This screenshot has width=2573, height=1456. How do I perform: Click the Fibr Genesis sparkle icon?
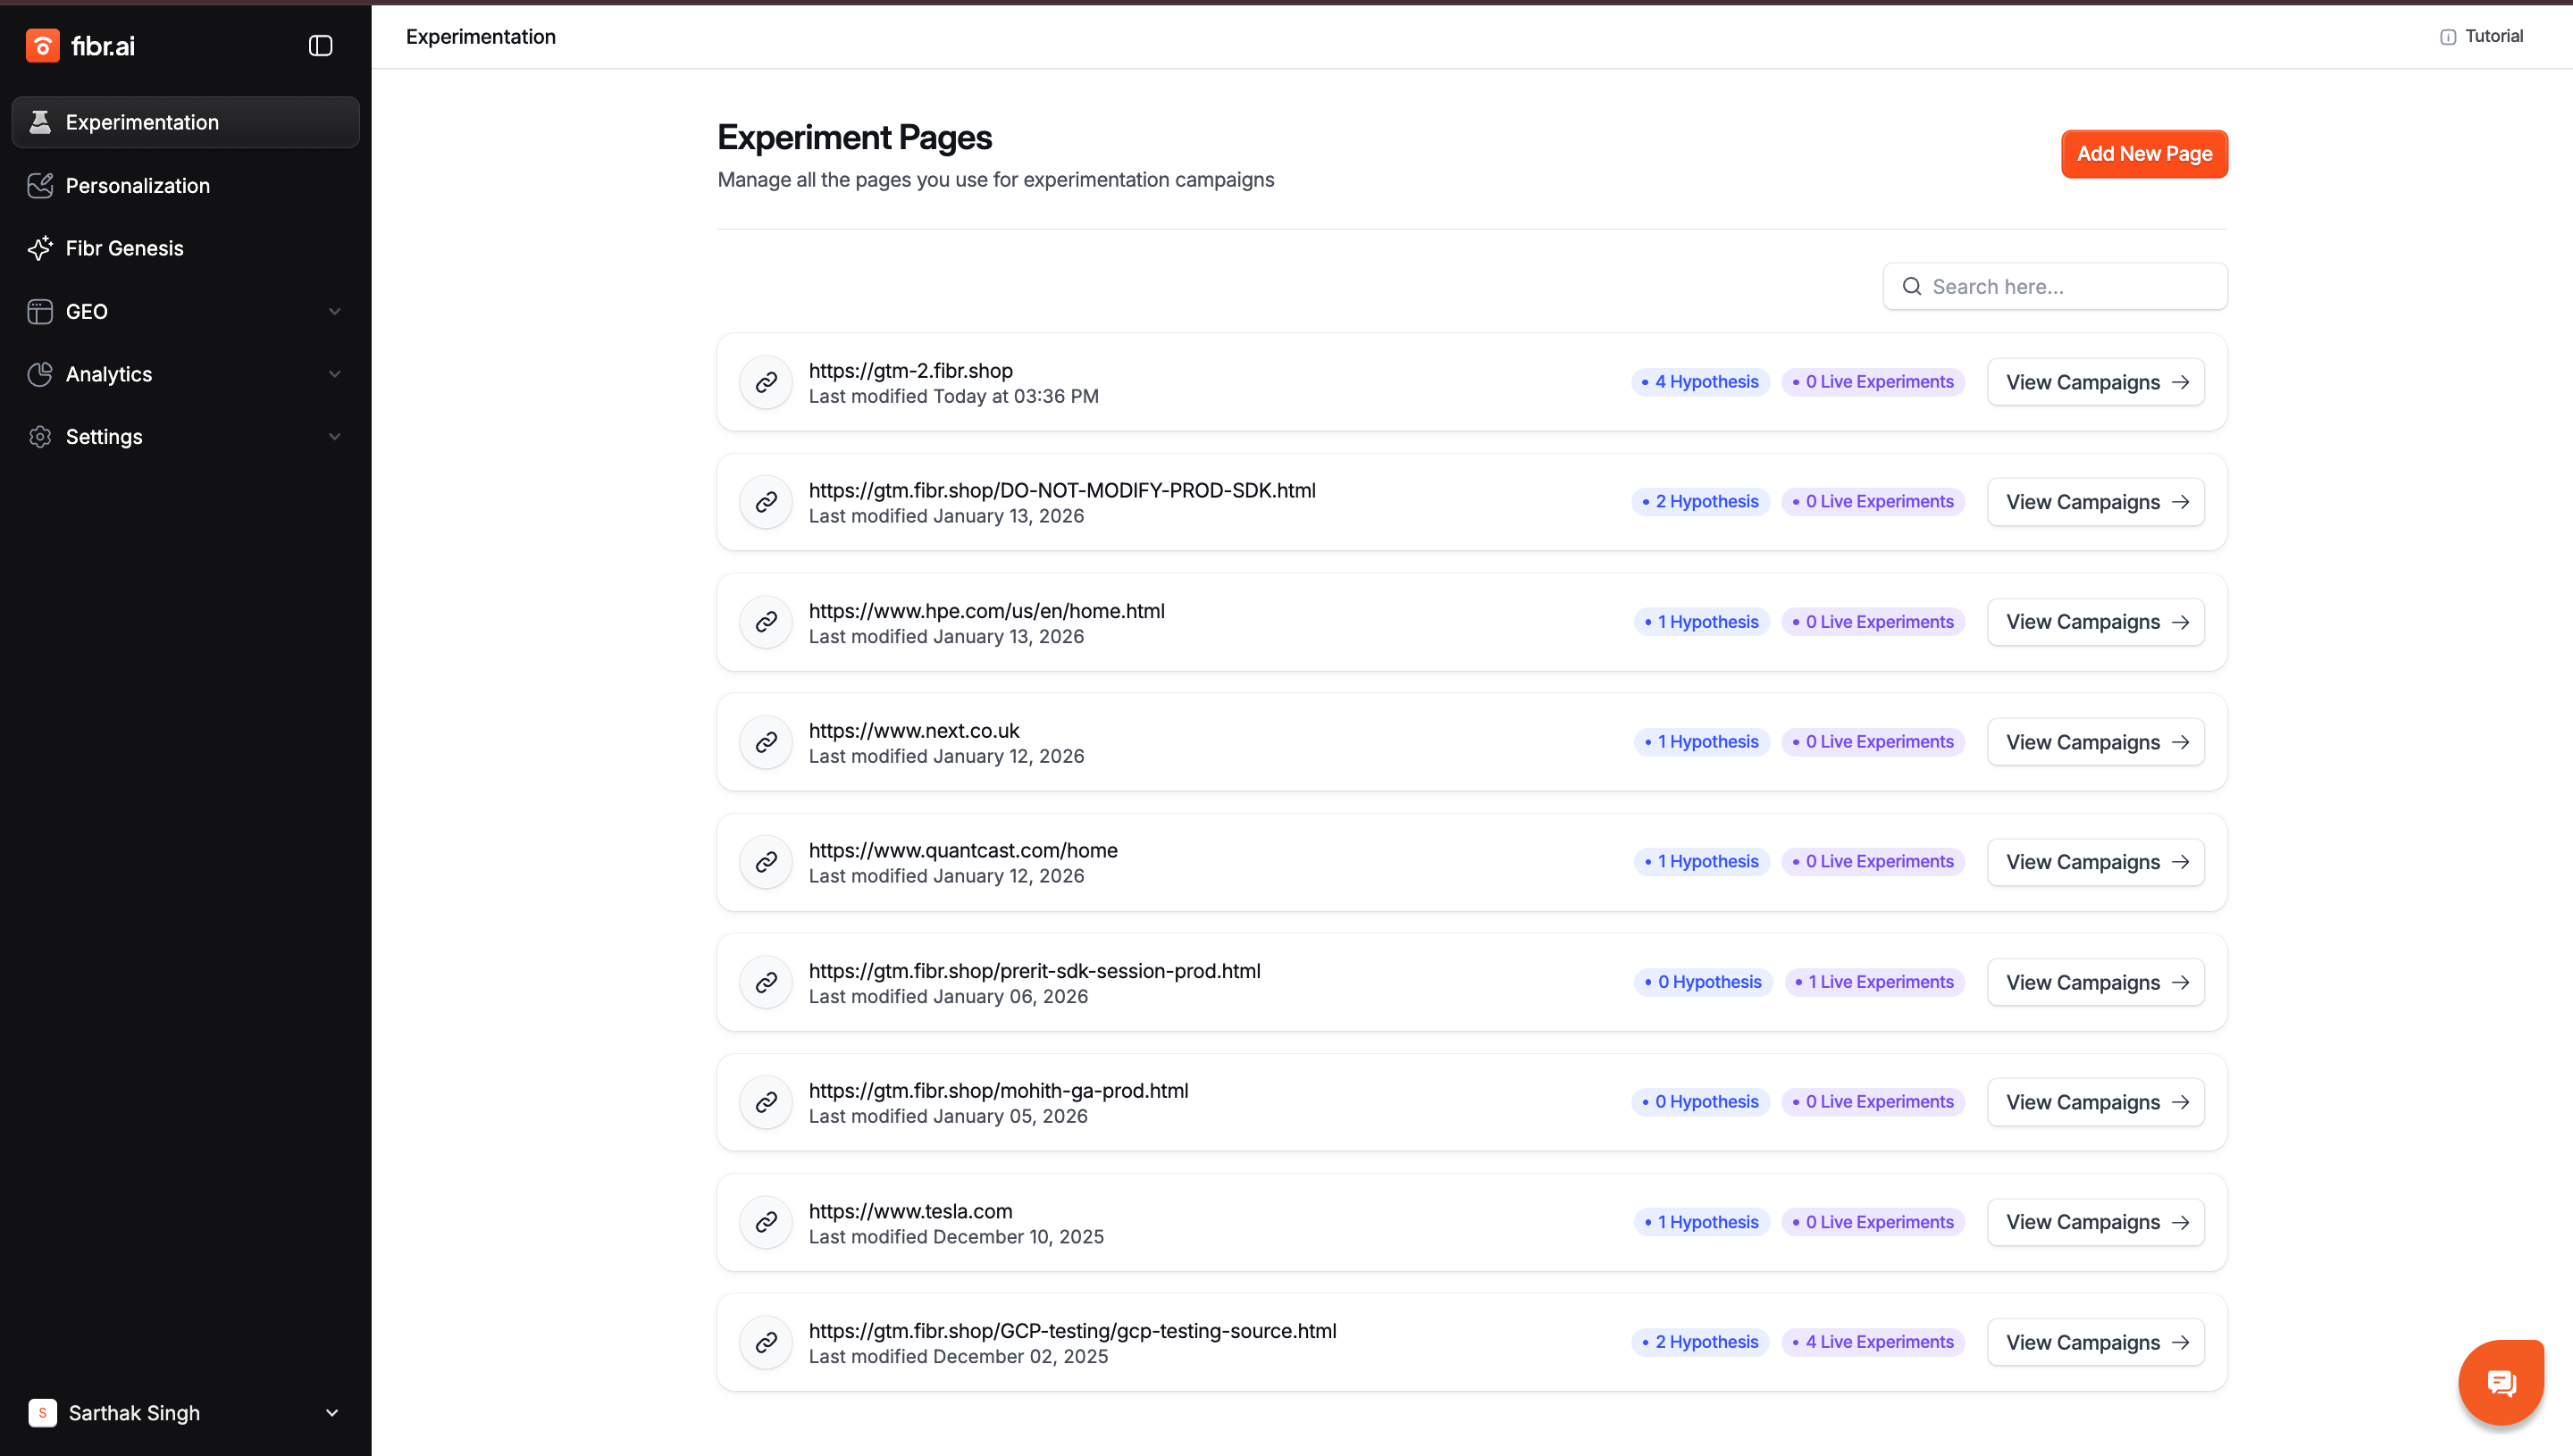pos(40,248)
